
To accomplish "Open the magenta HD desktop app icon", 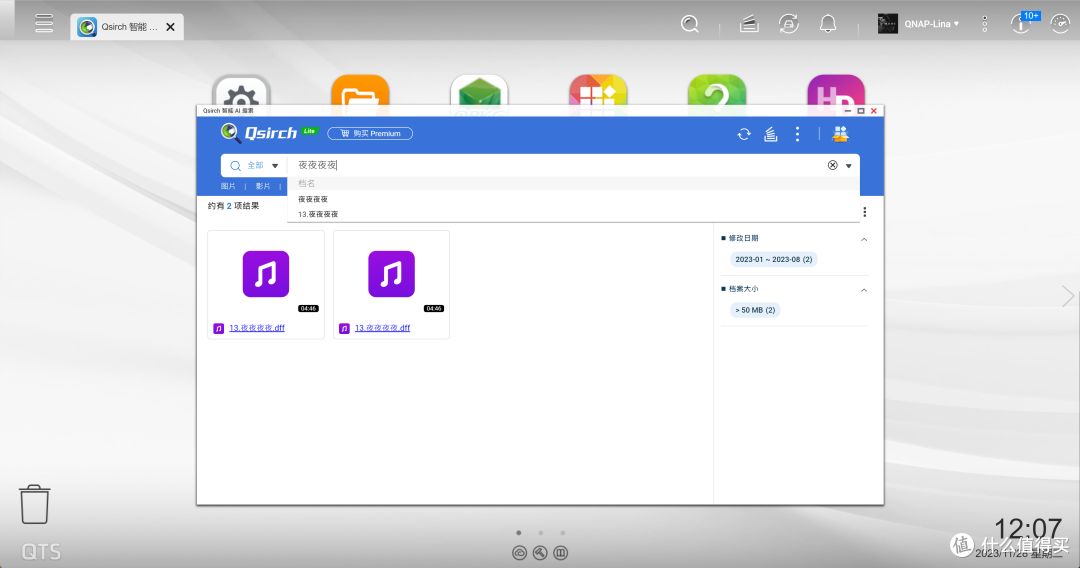I will [835, 91].
